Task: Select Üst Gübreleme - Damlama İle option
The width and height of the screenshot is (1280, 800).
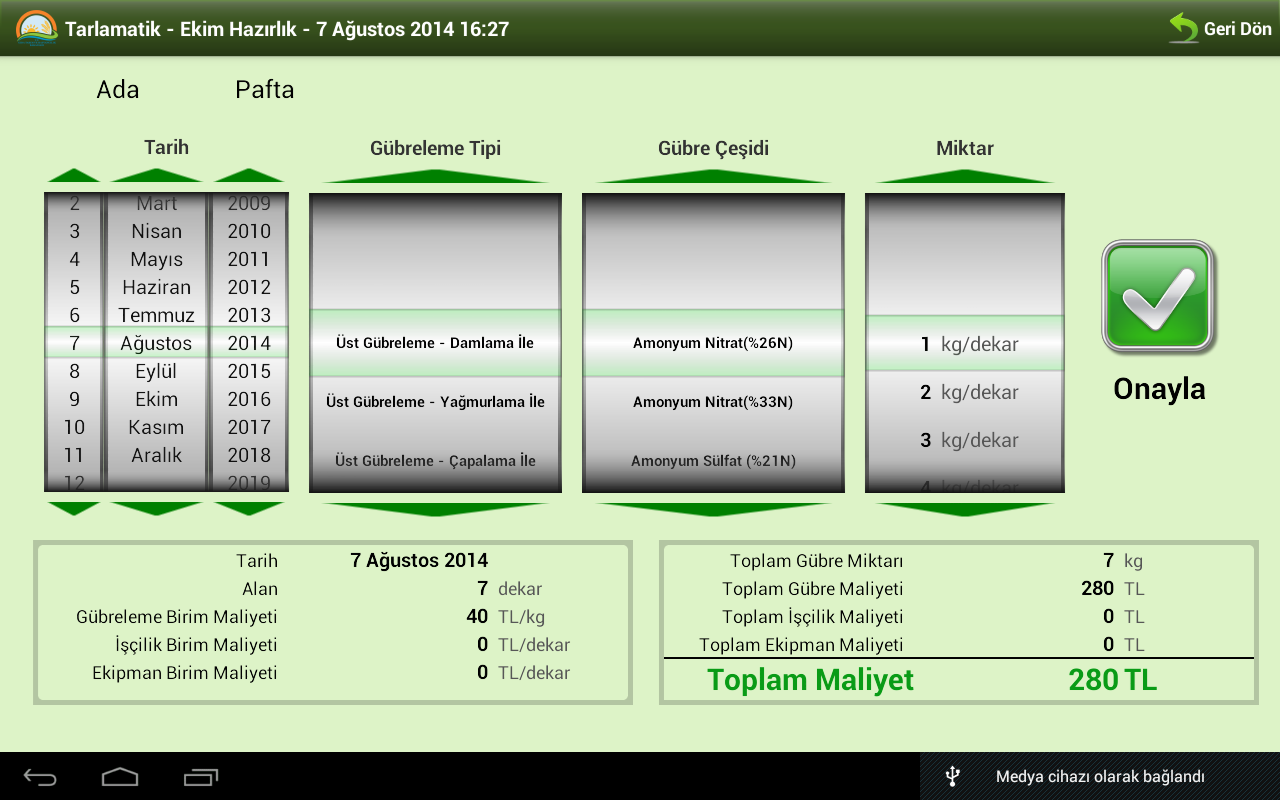Action: (435, 343)
